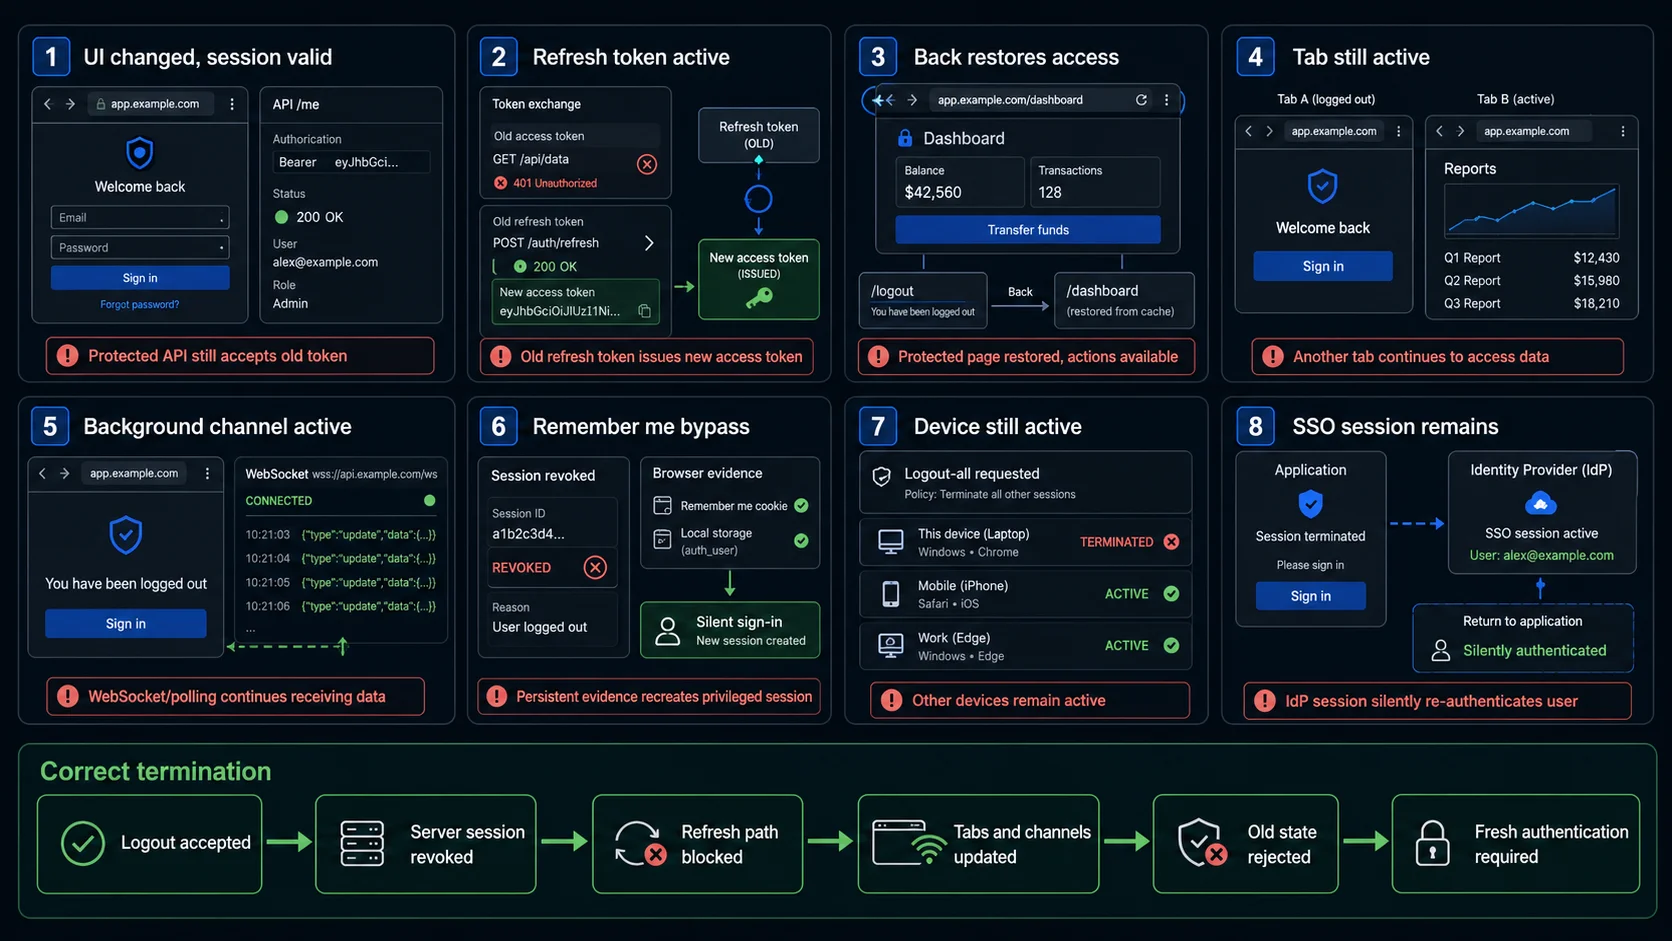Click the green key icon on issued token
This screenshot has width=1672, height=941.
click(x=759, y=297)
